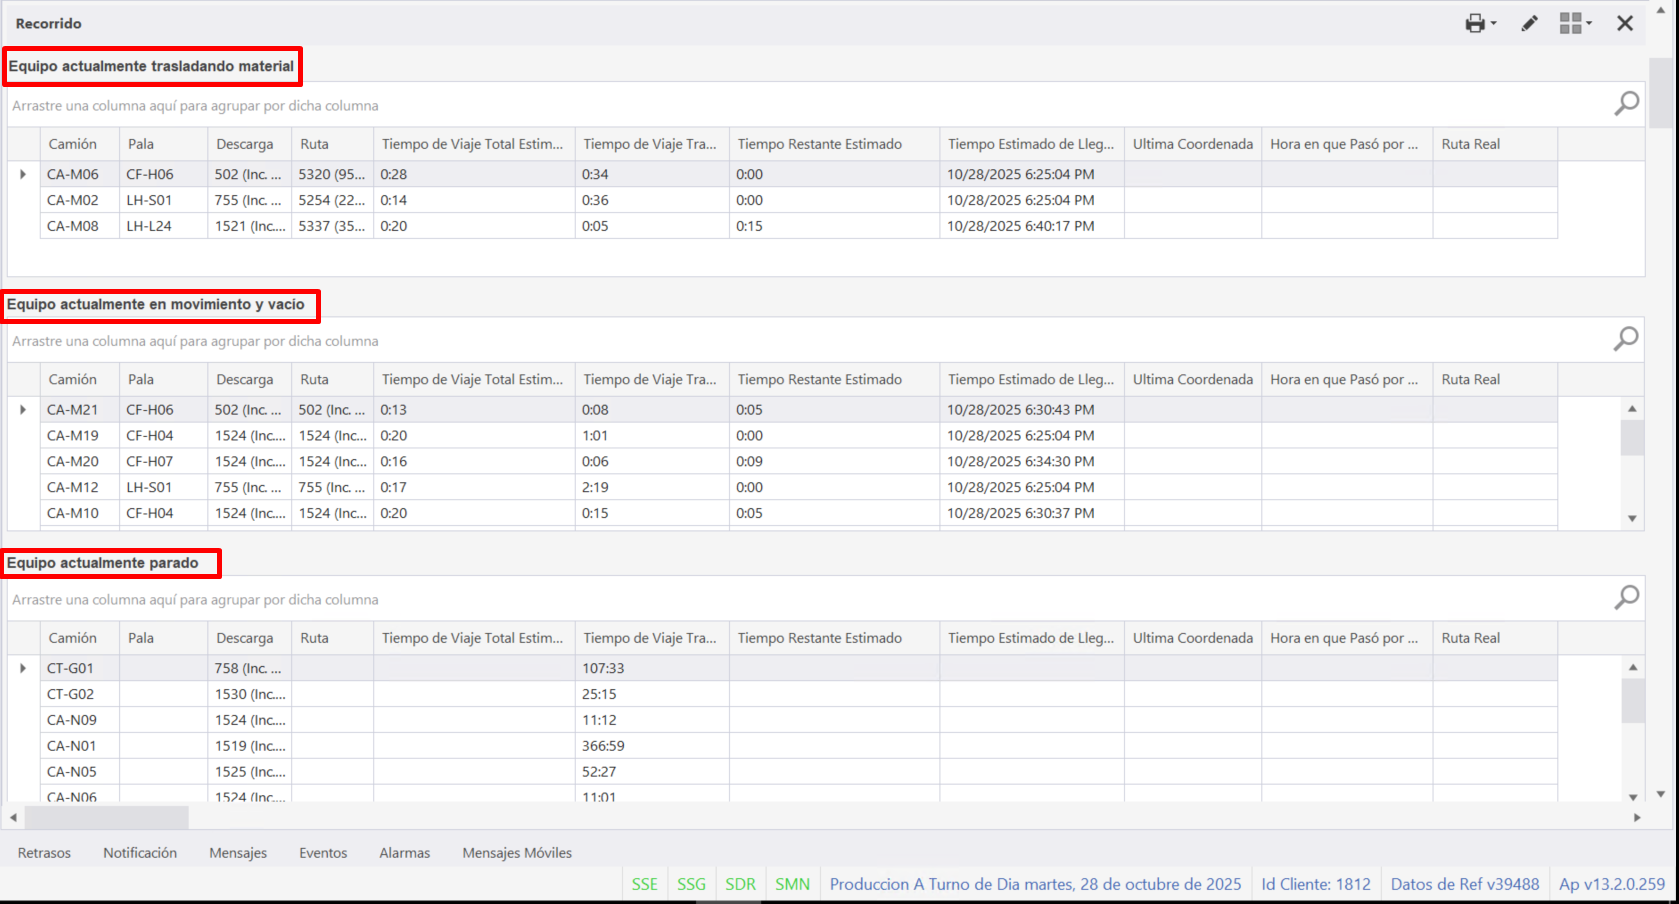
Task: Open the Mensajes Móviles tab
Action: pyautogui.click(x=517, y=853)
